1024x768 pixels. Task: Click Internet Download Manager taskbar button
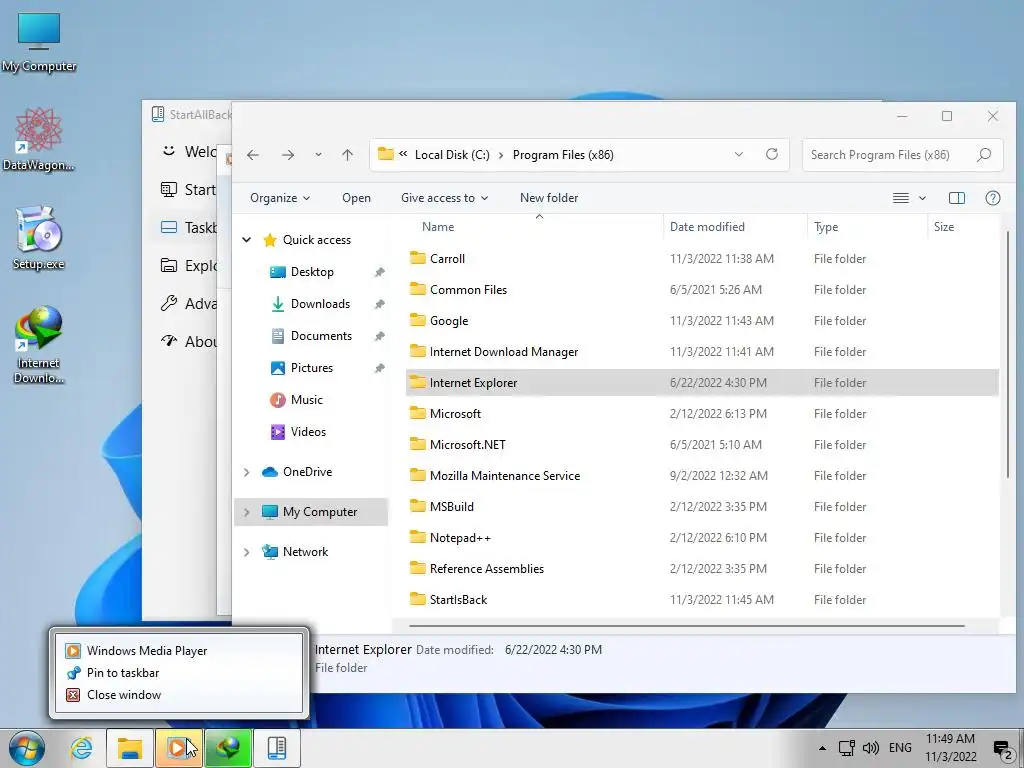pyautogui.click(x=228, y=748)
